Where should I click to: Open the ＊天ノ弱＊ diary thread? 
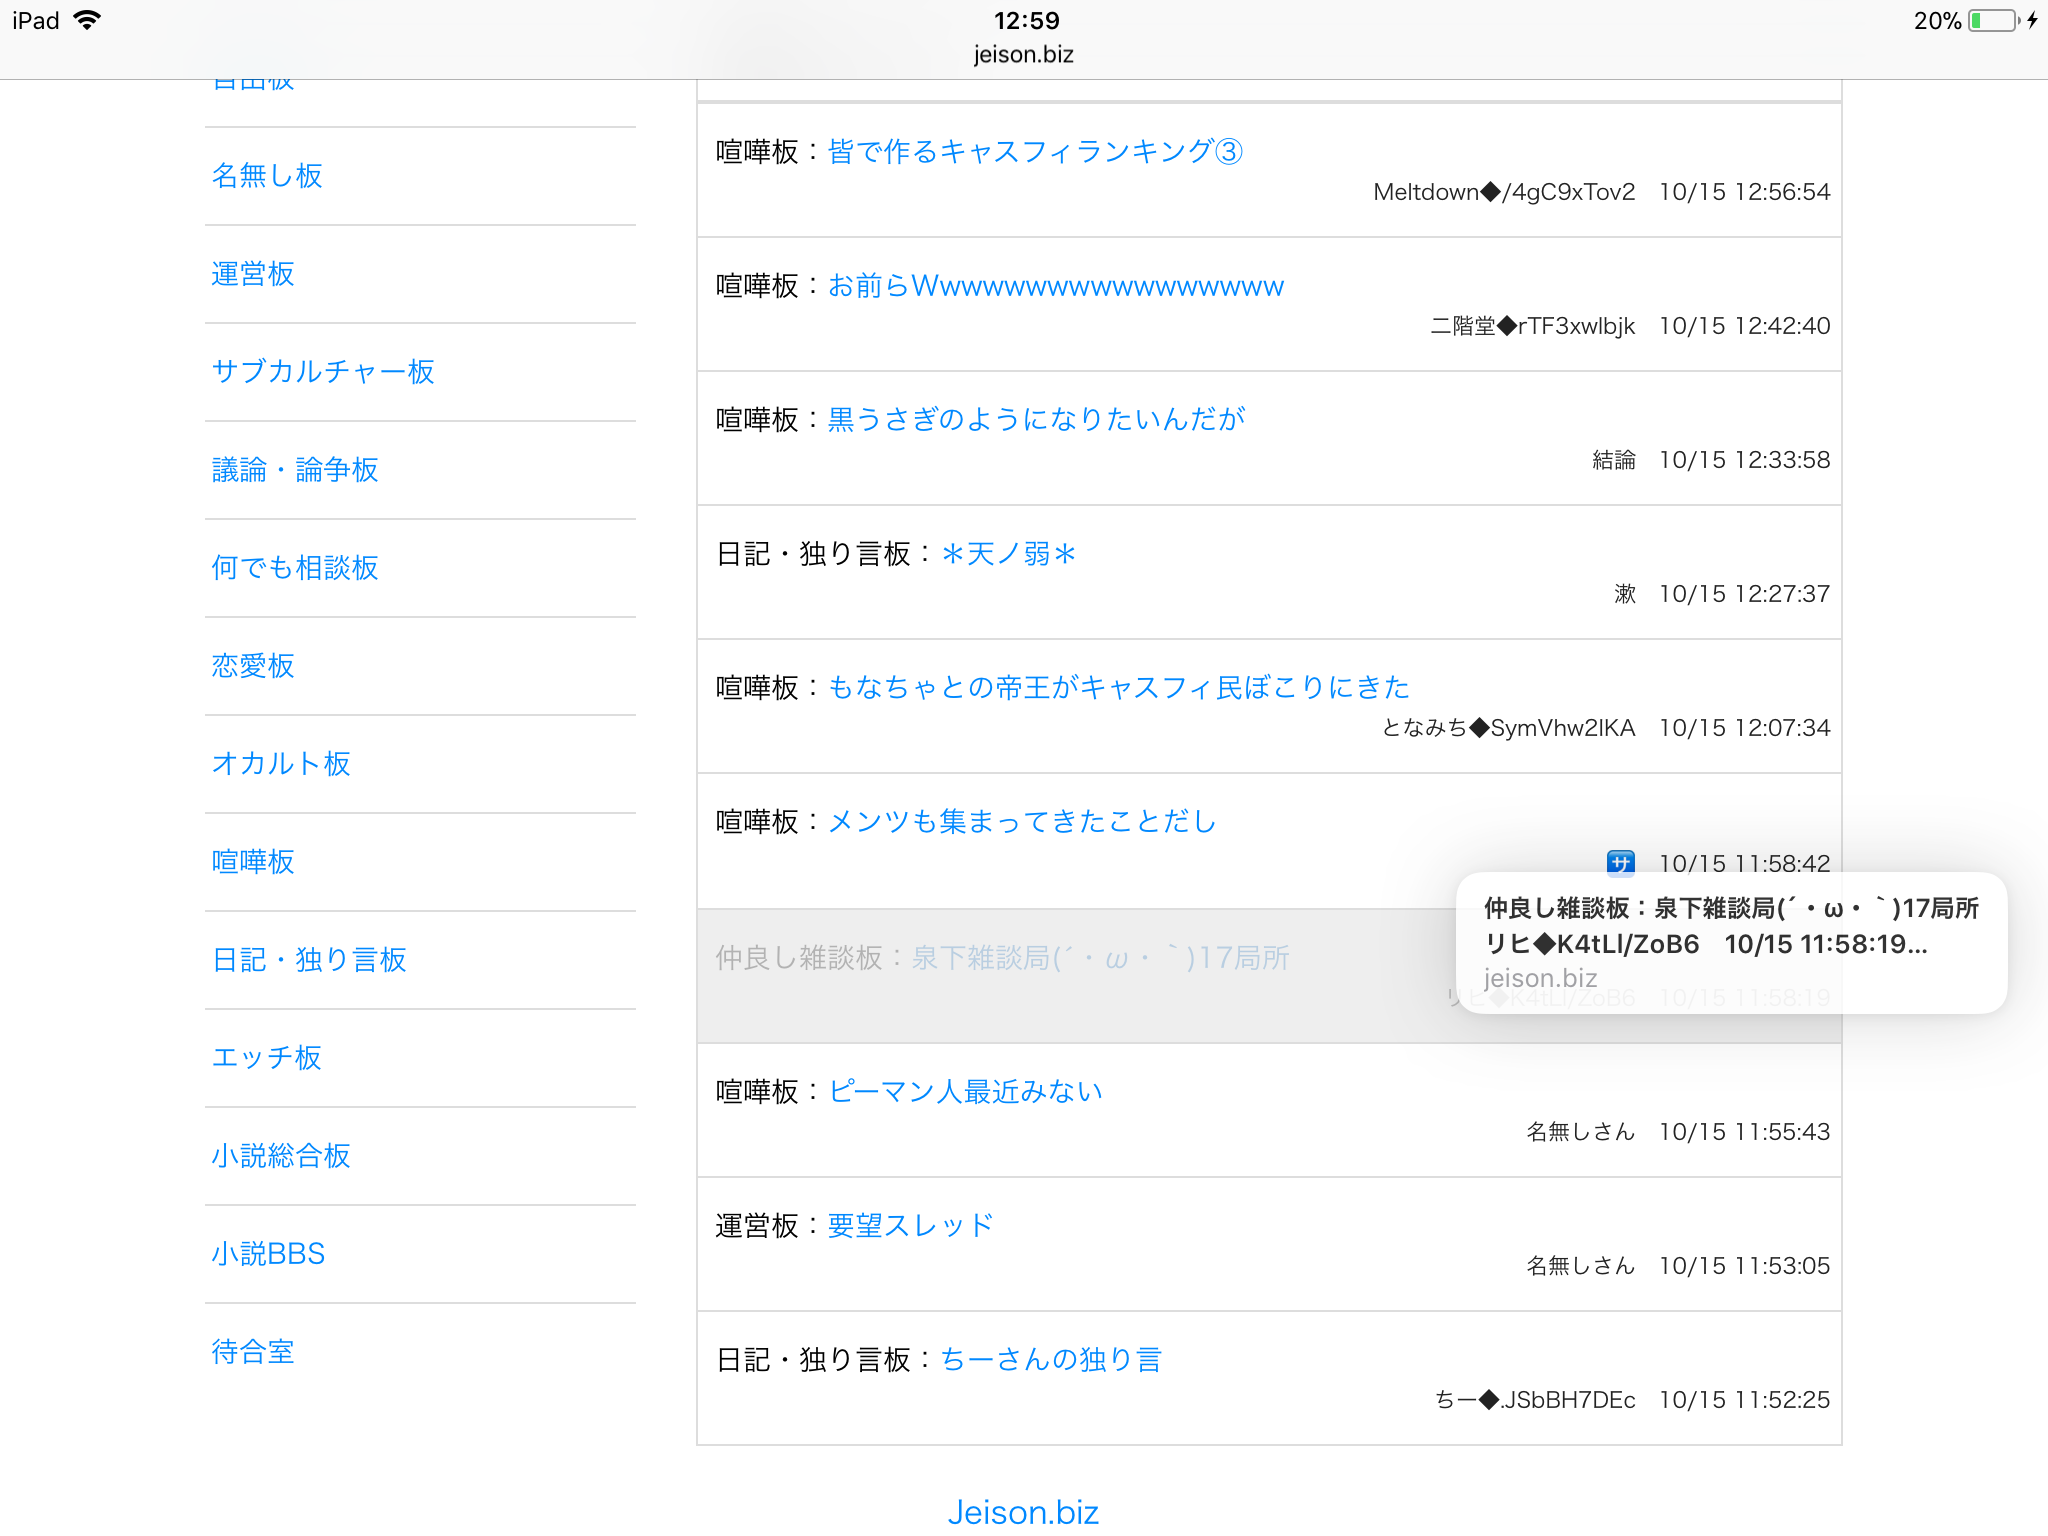pos(1008,554)
